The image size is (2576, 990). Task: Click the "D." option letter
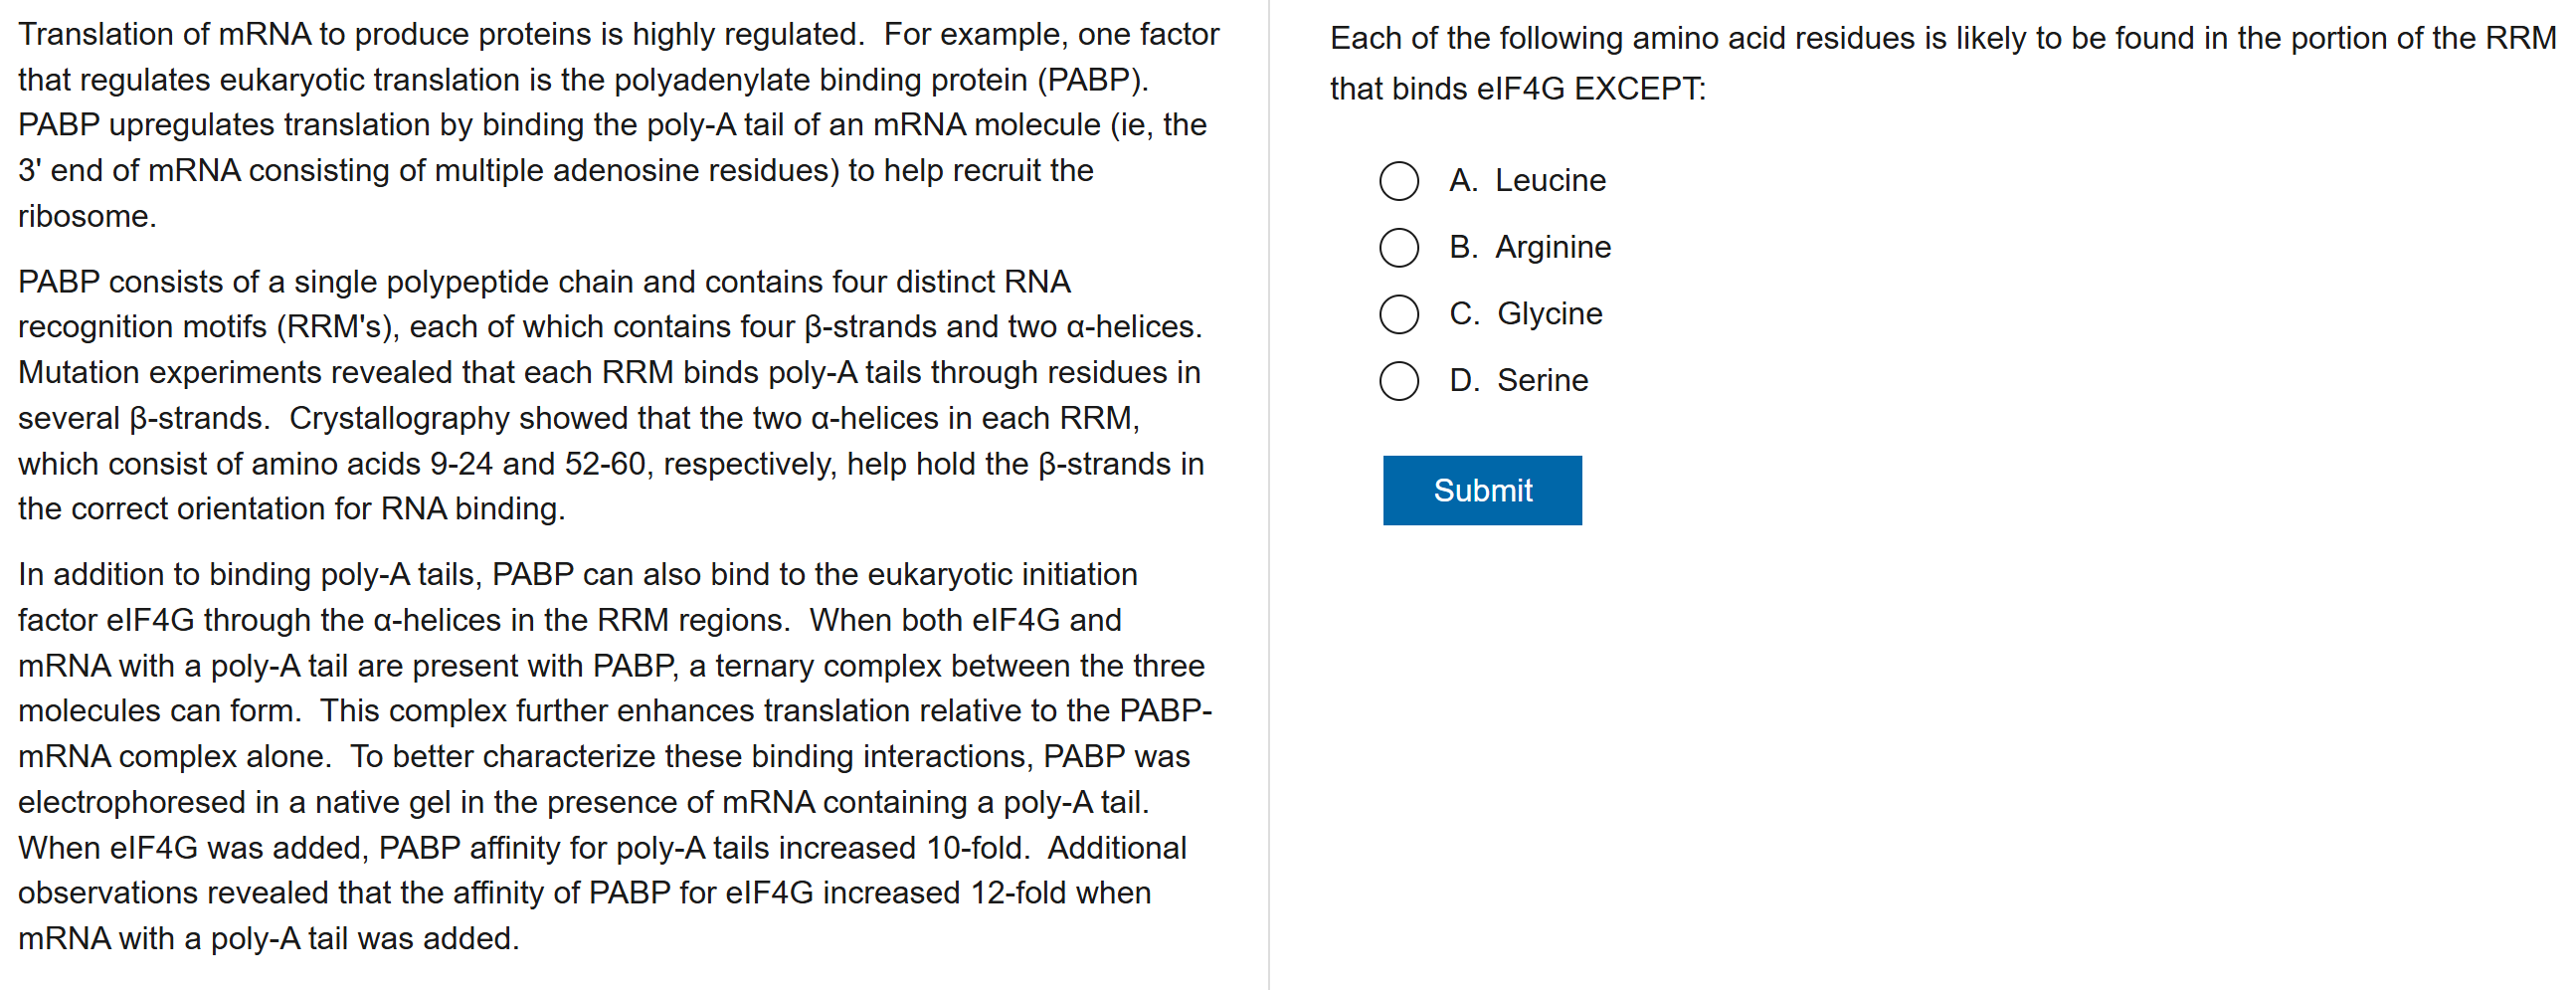(x=1463, y=381)
